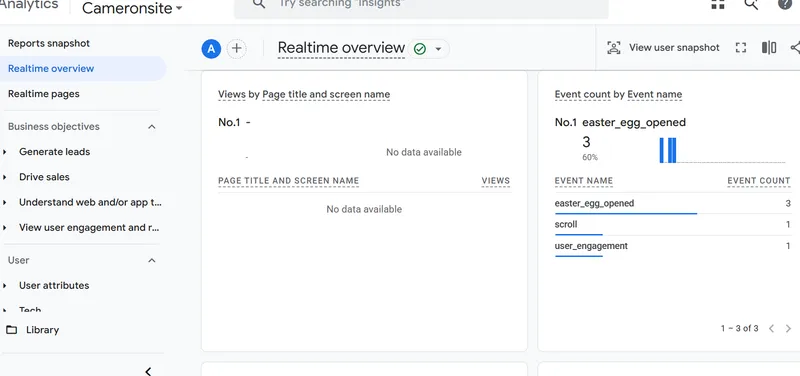Click the "1 – 3 of 3" pagination text
This screenshot has height=376, width=800.
[x=739, y=329]
